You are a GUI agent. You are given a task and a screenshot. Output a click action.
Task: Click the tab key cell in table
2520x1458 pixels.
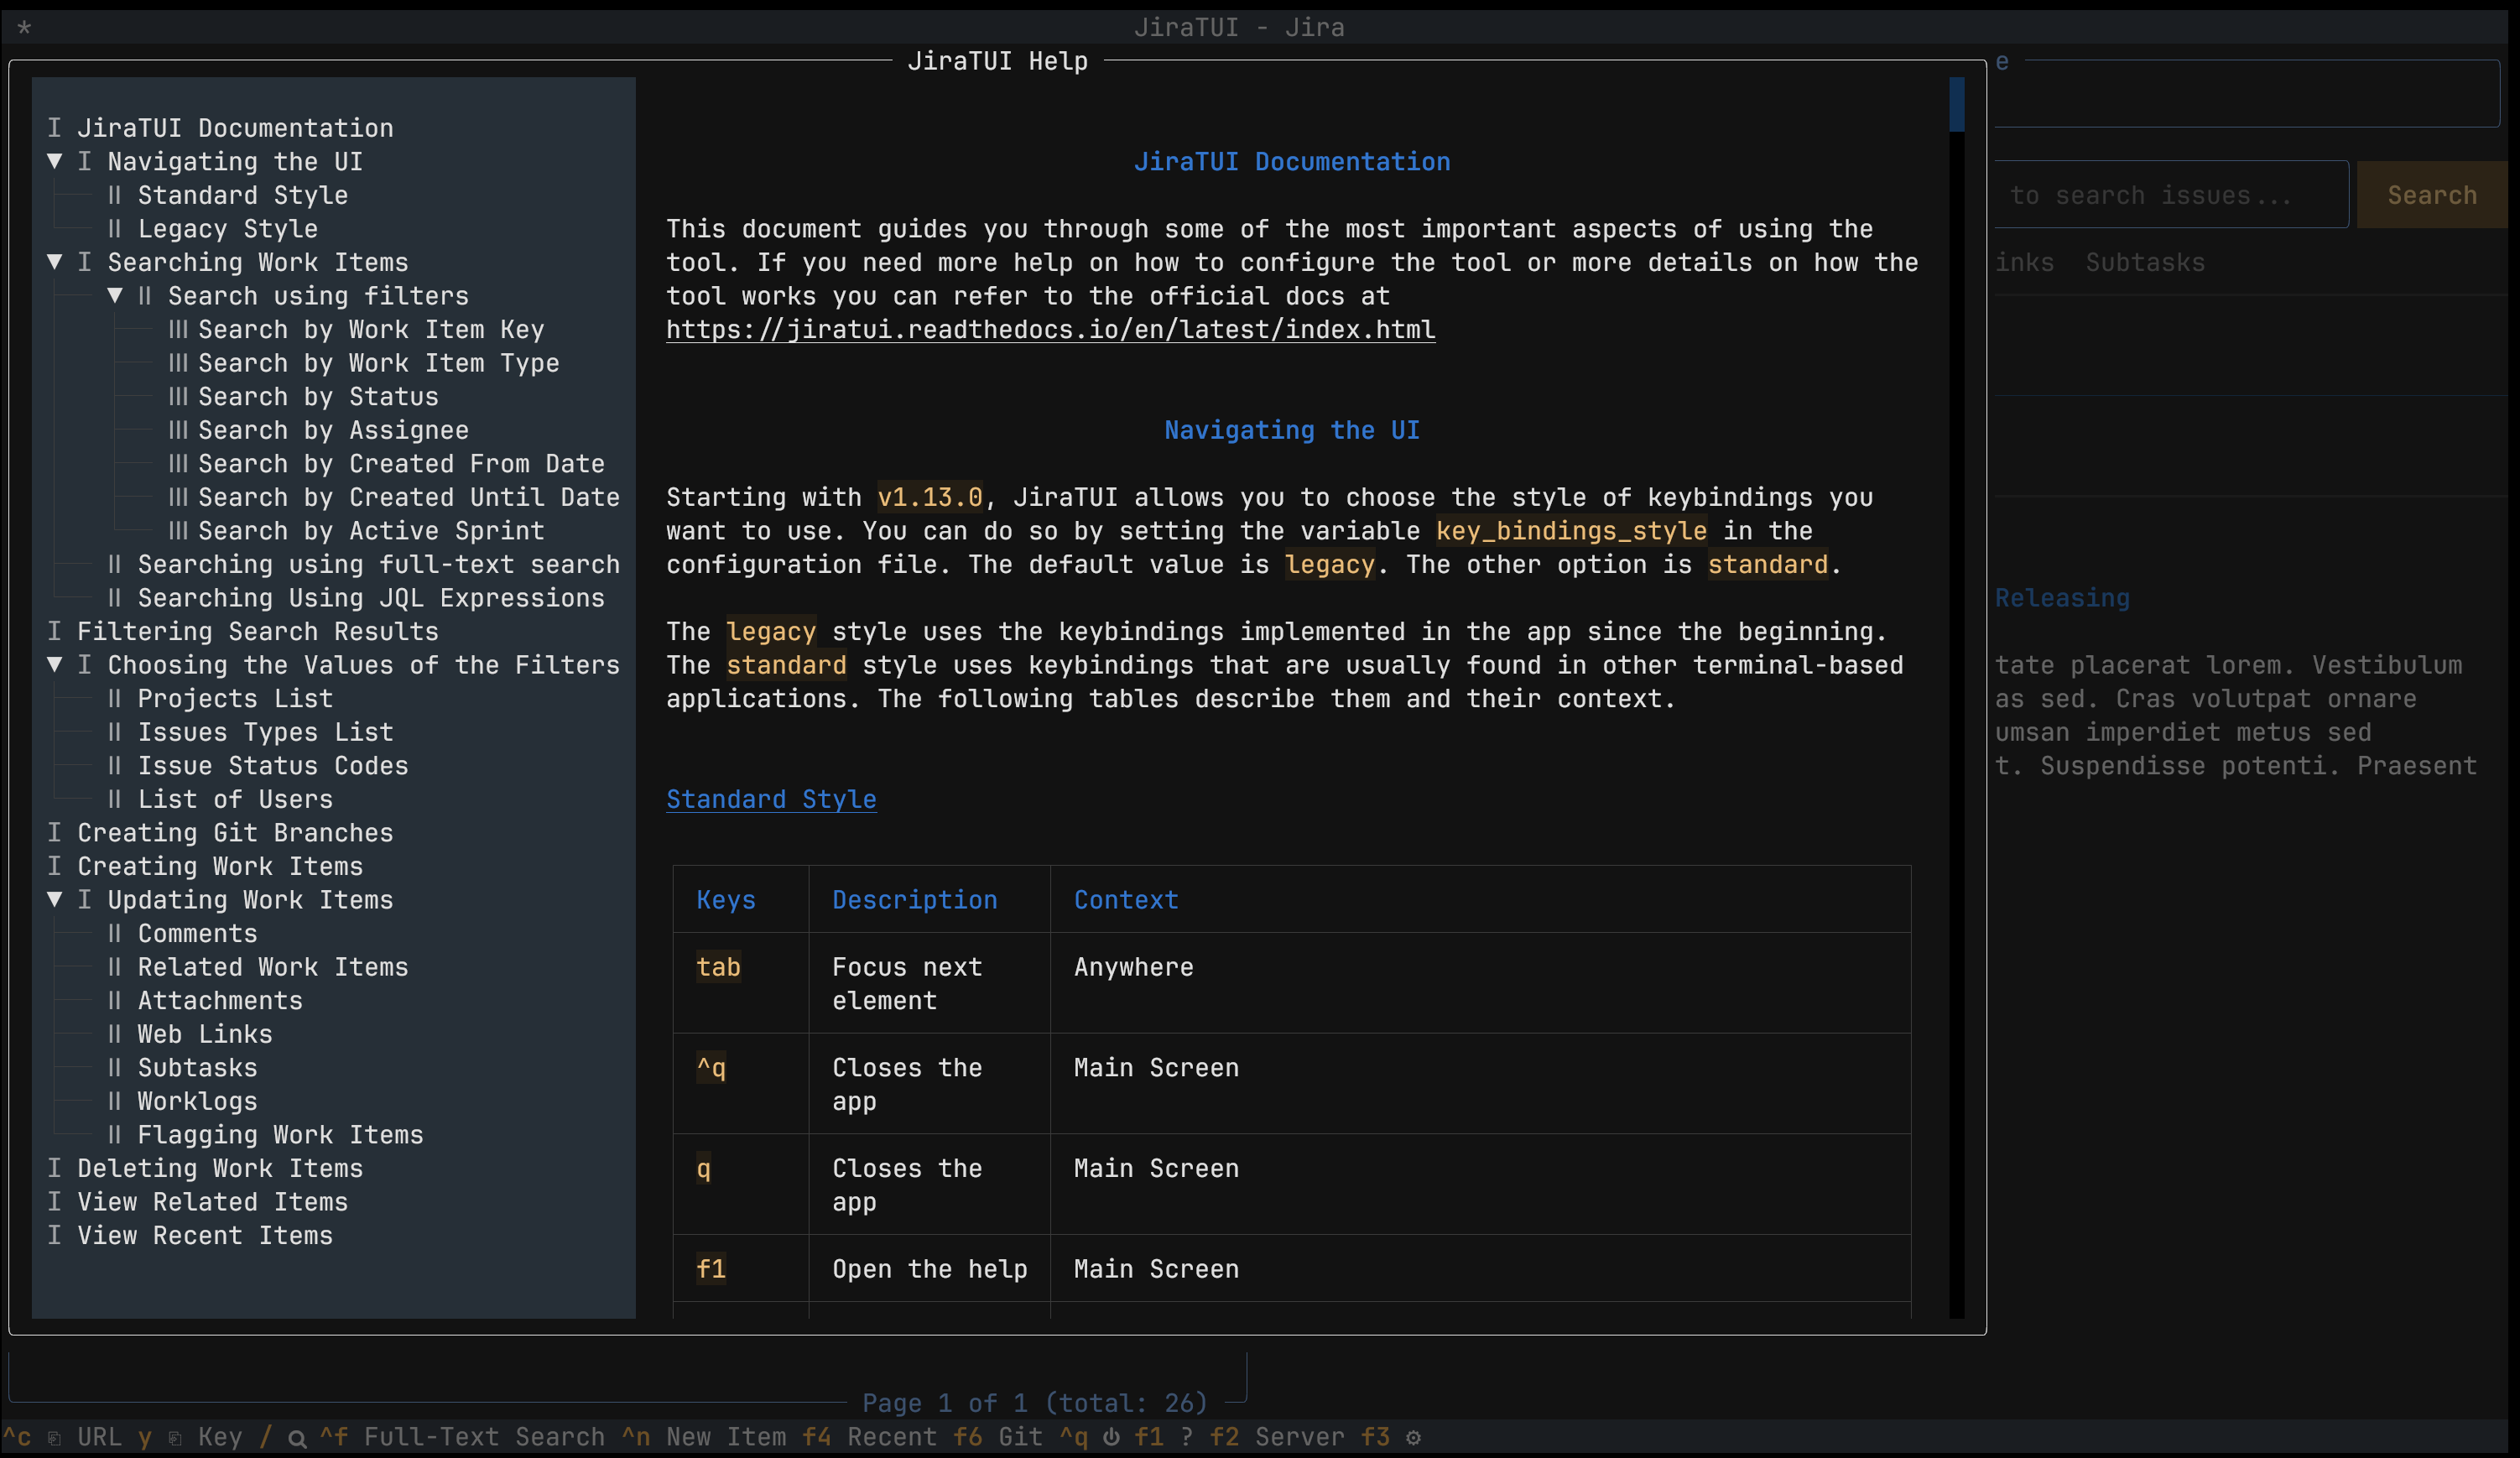[x=718, y=967]
